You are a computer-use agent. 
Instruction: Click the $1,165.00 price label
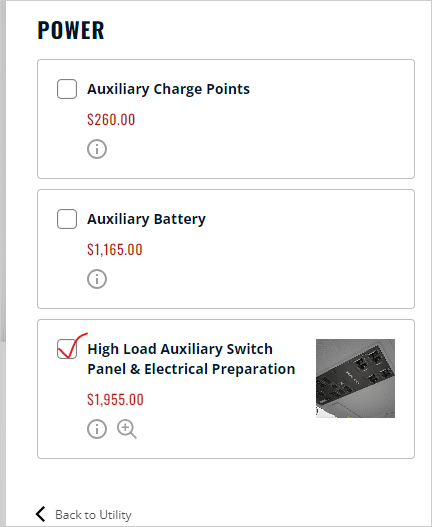pos(115,250)
